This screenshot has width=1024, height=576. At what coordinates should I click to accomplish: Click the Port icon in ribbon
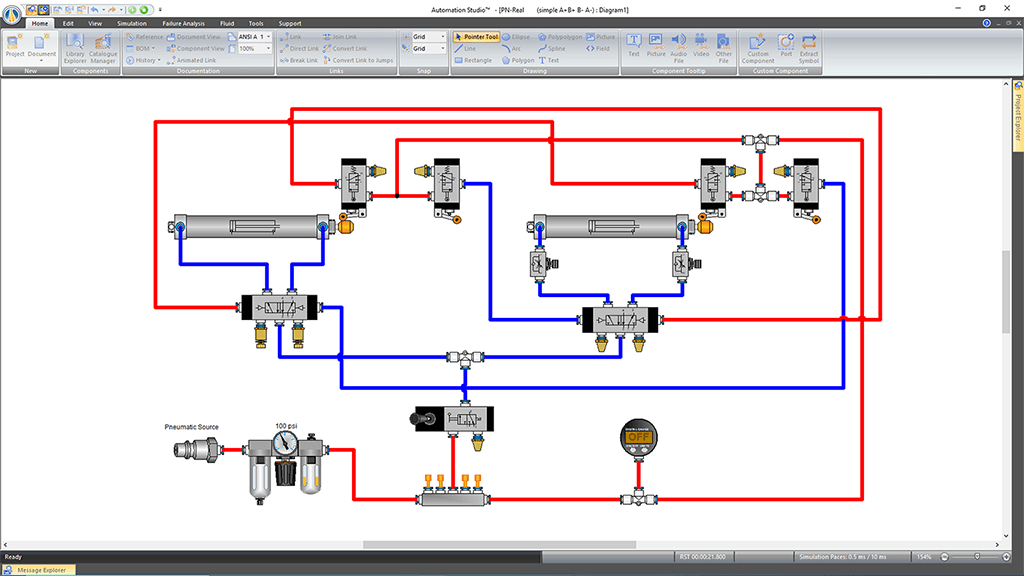[x=785, y=46]
